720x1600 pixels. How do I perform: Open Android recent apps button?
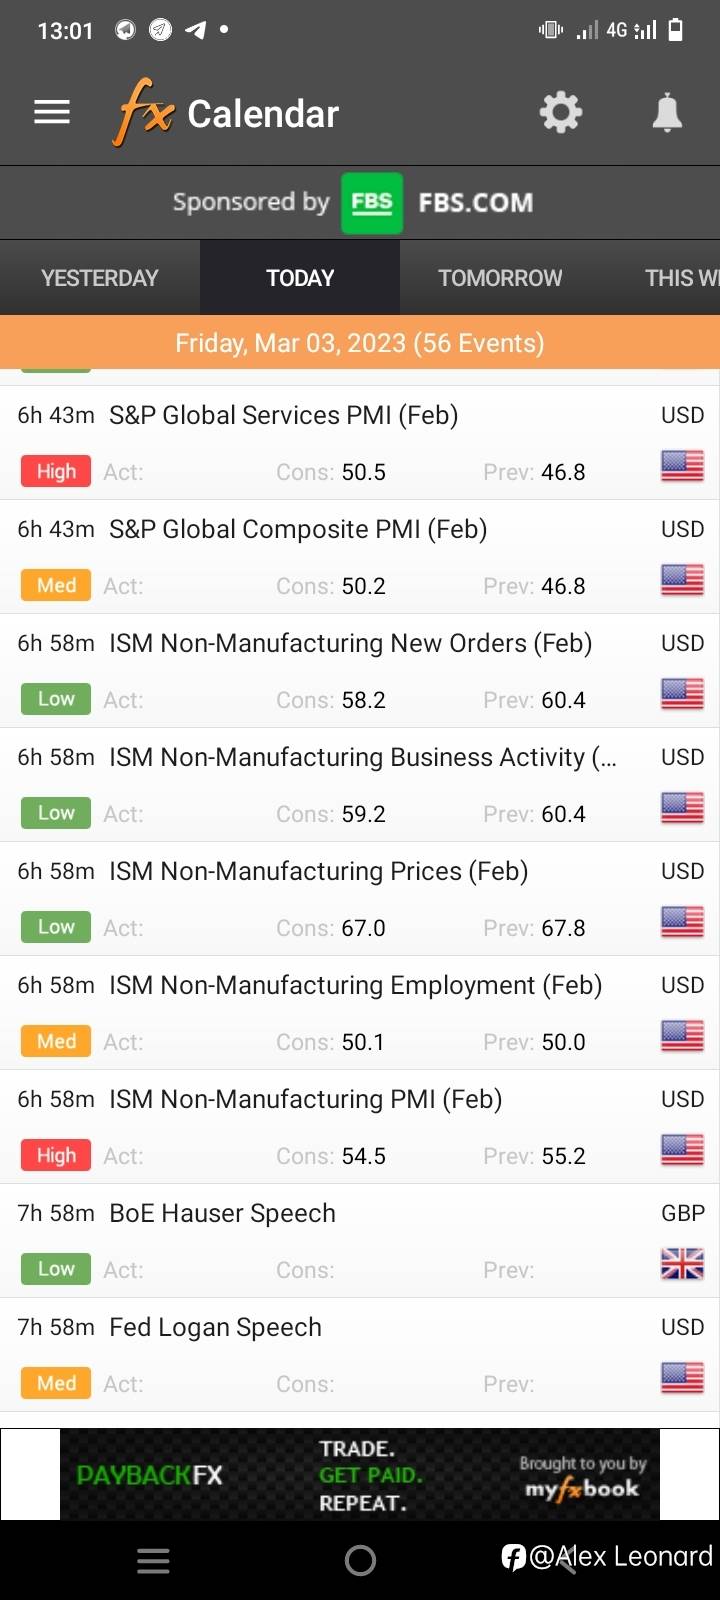point(153,1561)
